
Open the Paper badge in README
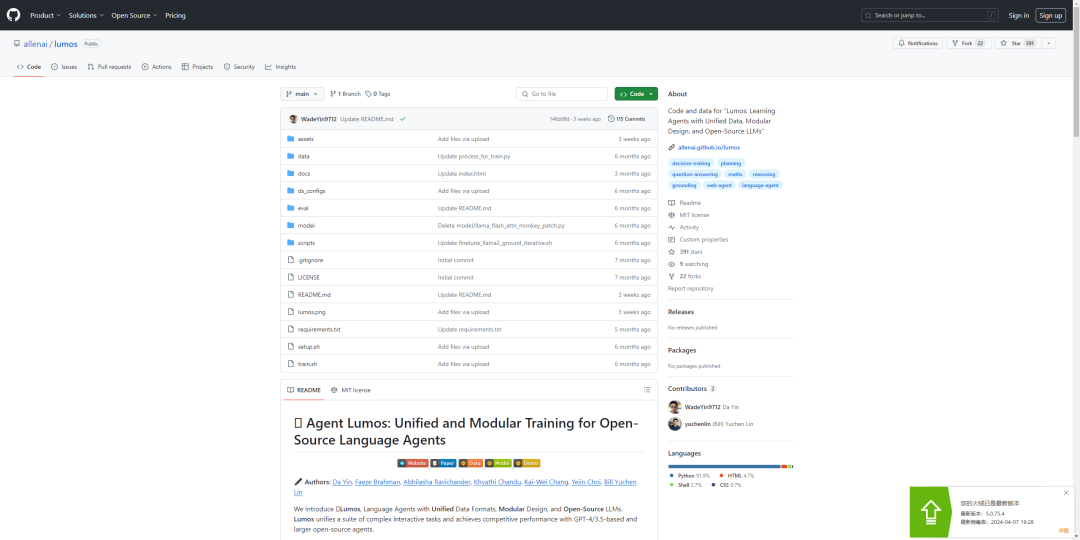tap(443, 464)
